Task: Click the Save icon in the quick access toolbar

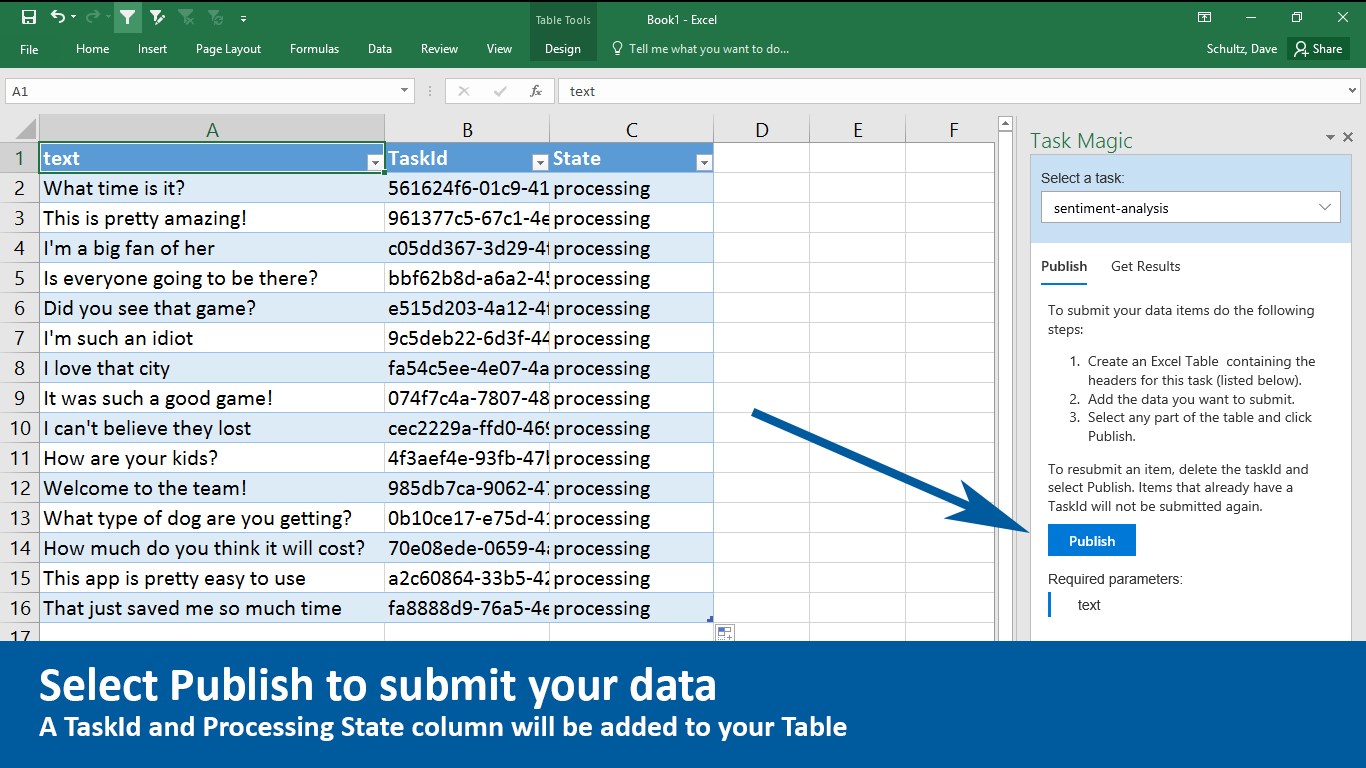Action: (28, 18)
